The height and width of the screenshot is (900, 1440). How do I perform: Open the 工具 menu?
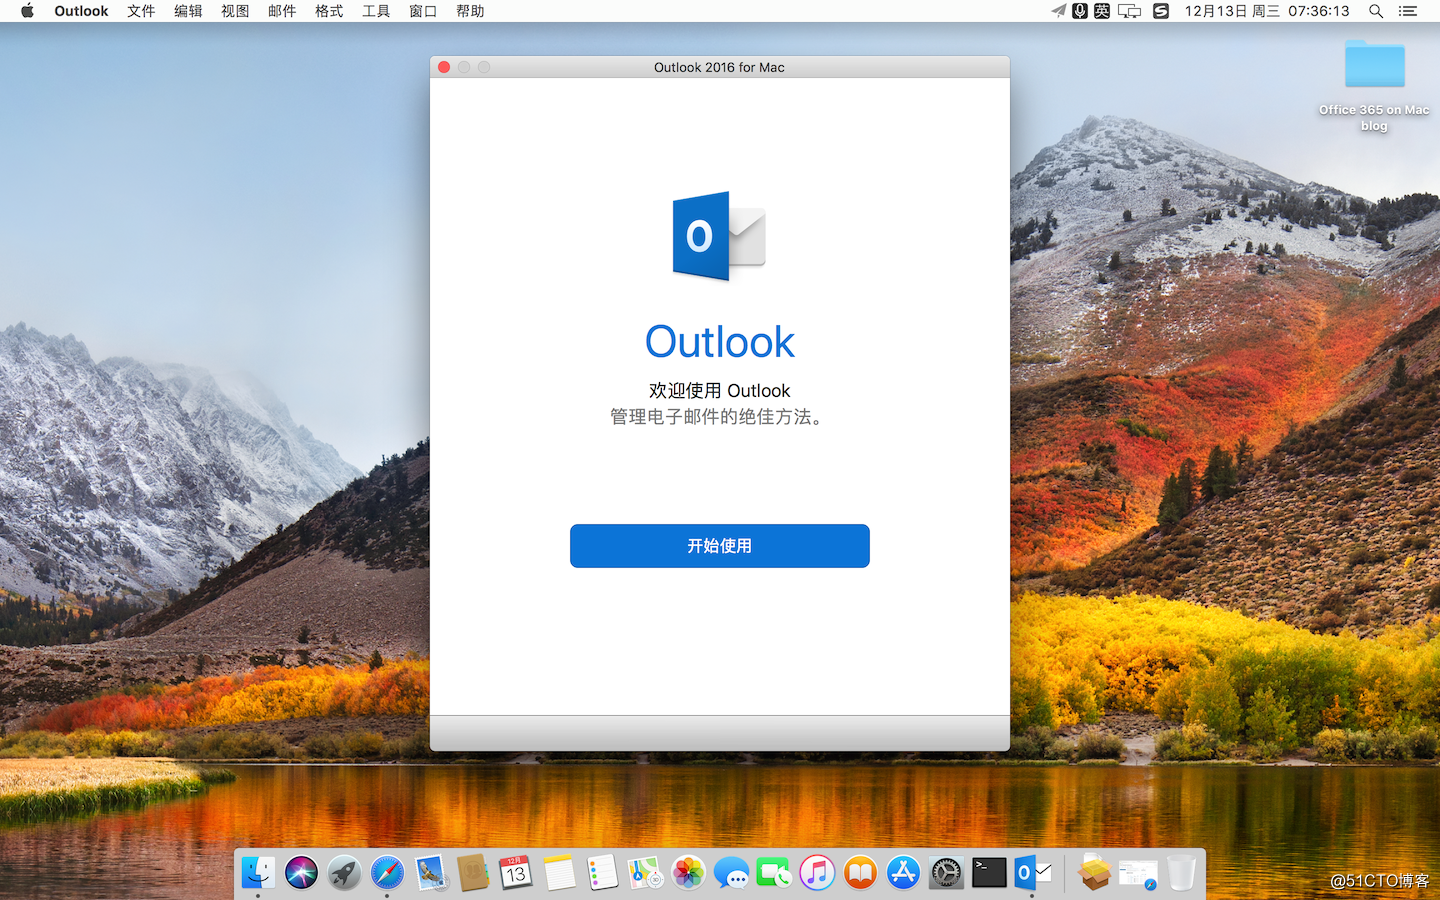376,11
